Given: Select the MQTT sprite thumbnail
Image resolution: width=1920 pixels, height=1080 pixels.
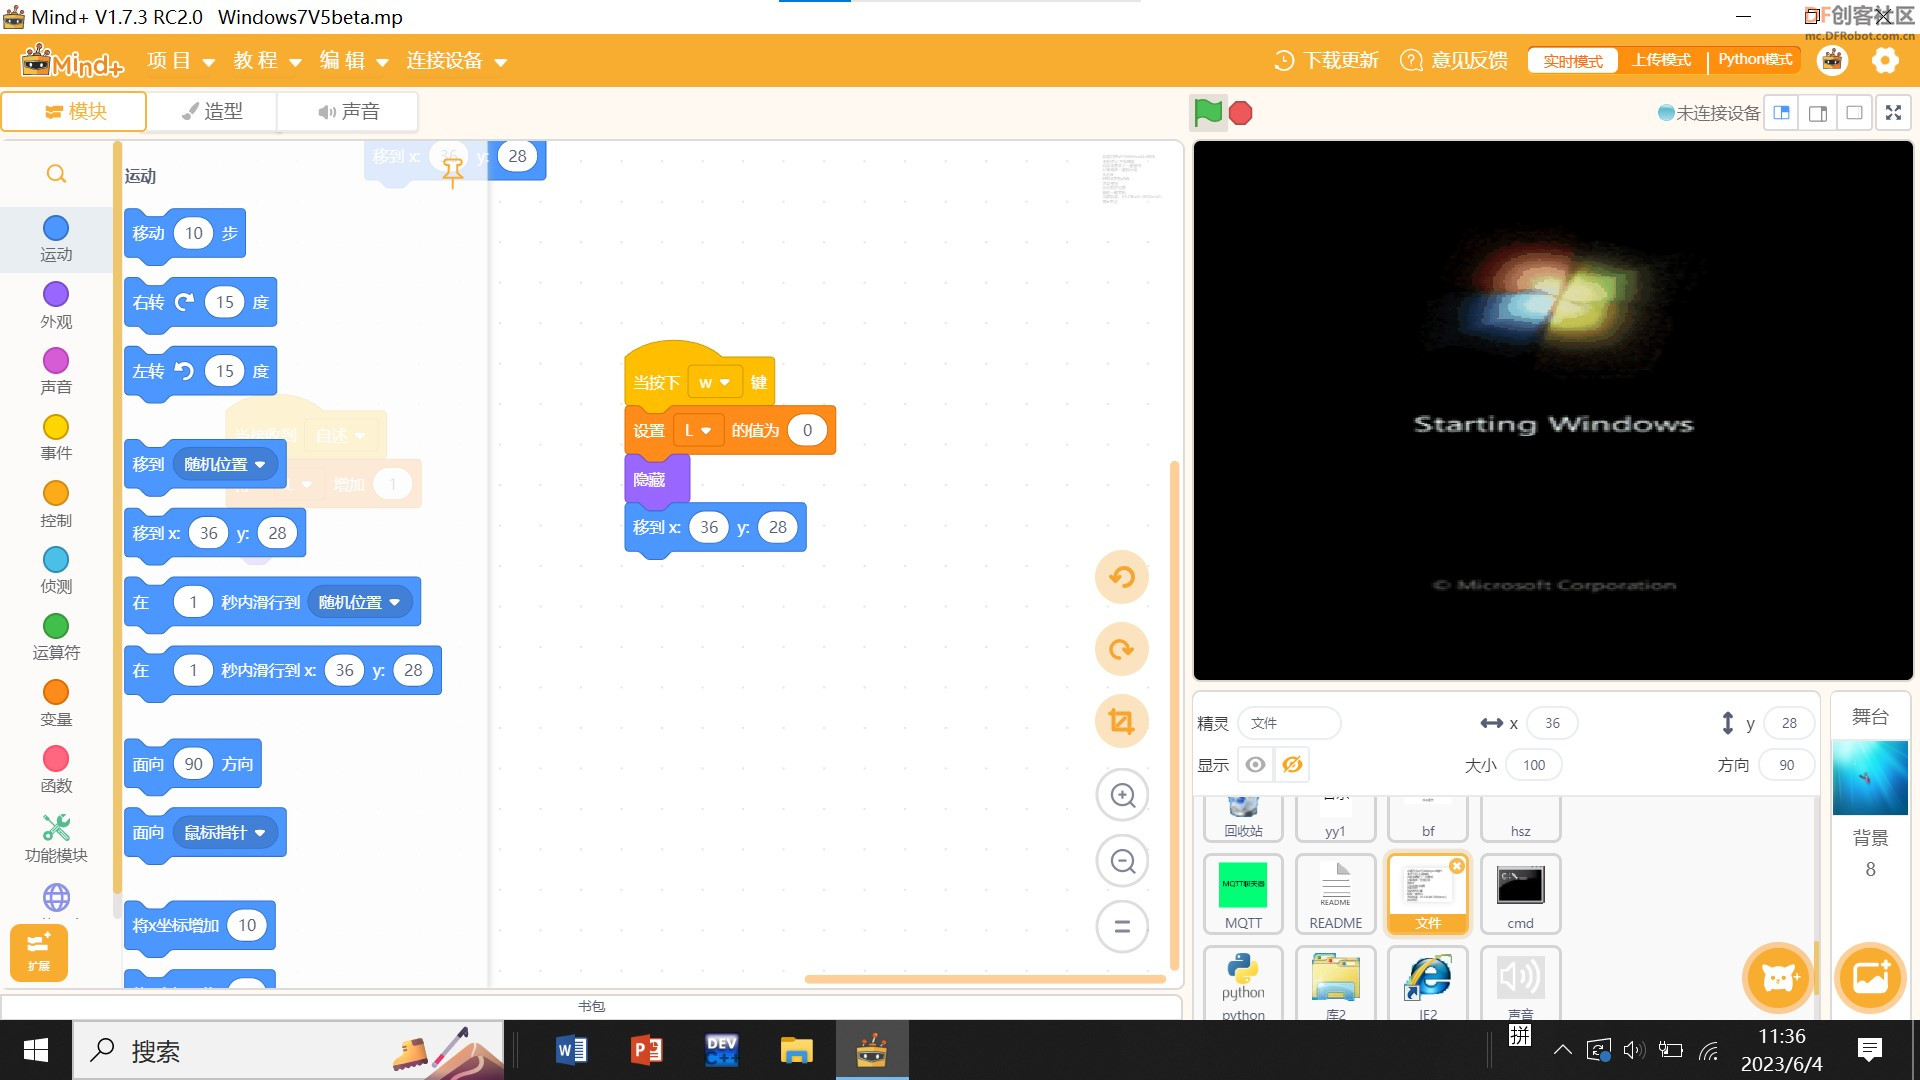Looking at the screenshot, I should pyautogui.click(x=1243, y=895).
